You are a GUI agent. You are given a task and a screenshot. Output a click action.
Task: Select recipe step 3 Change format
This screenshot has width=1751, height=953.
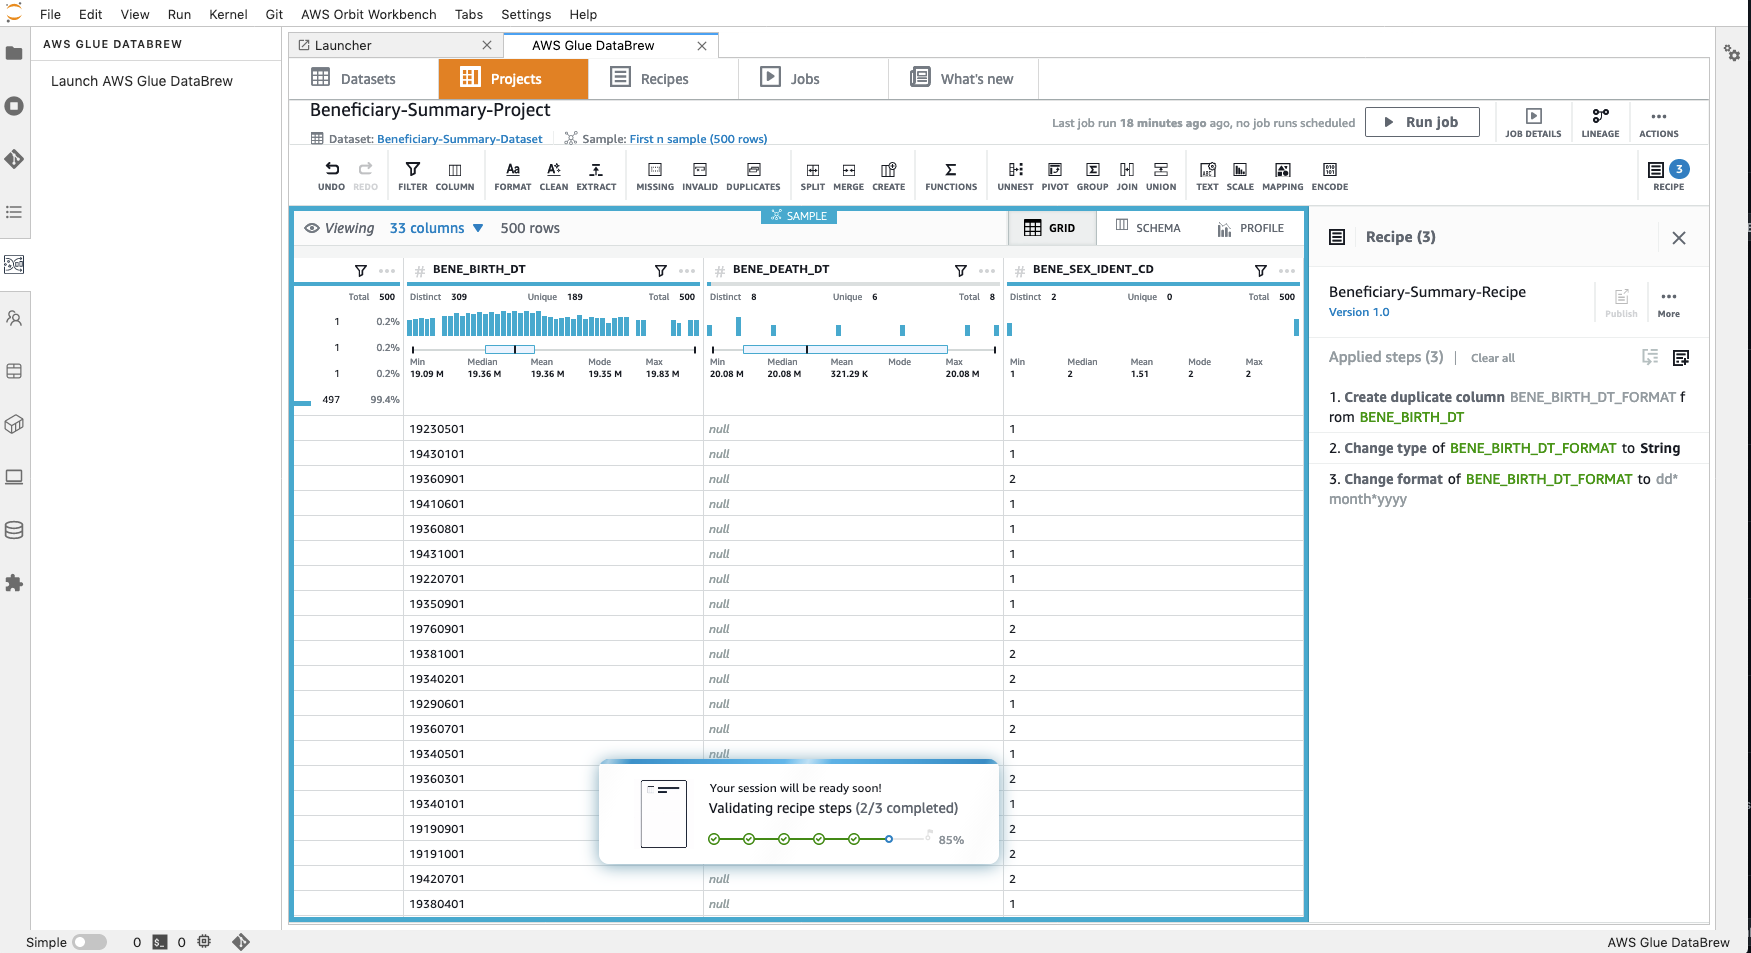point(1504,489)
